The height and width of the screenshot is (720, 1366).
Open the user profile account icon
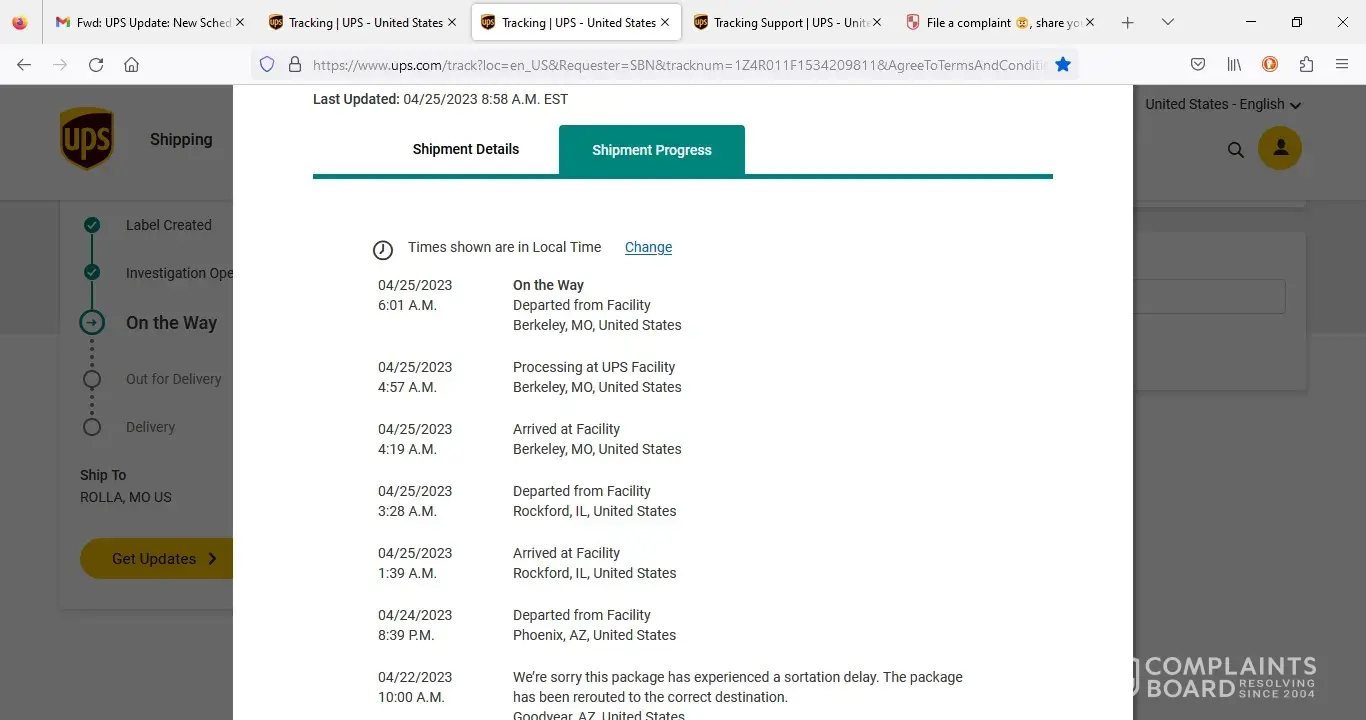click(1280, 149)
